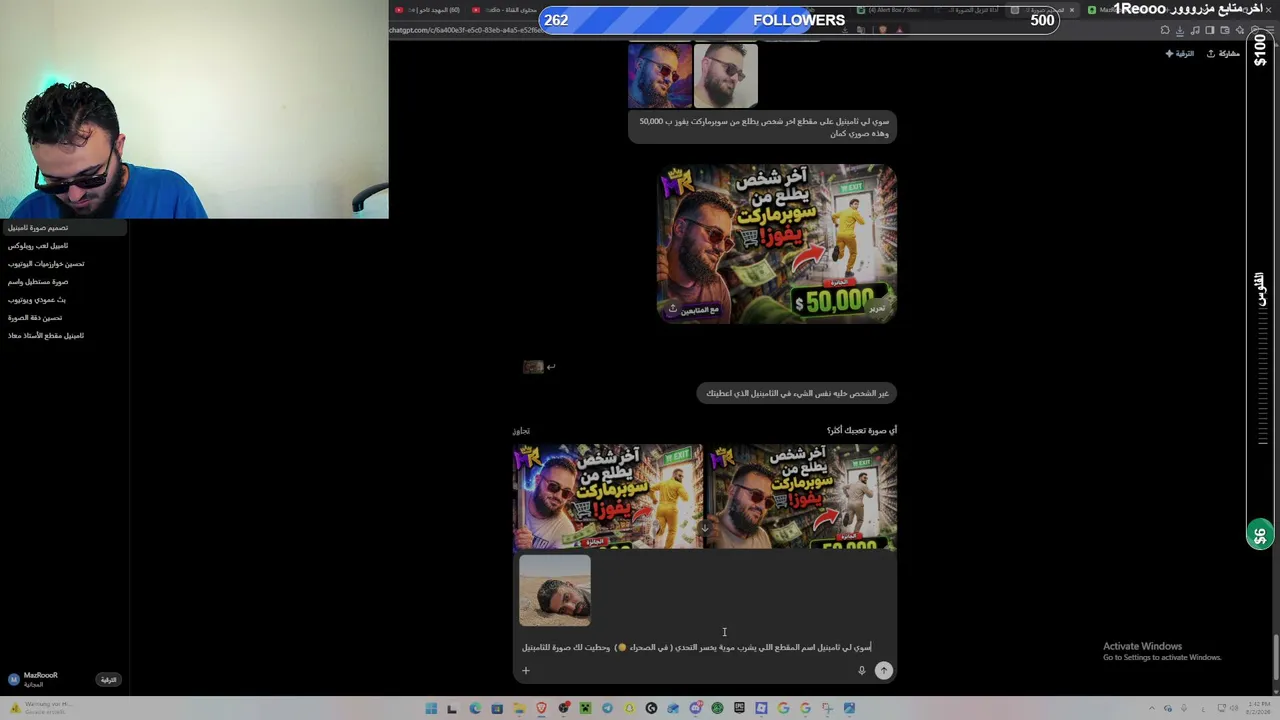Open Discord from the taskbar

coord(695,708)
